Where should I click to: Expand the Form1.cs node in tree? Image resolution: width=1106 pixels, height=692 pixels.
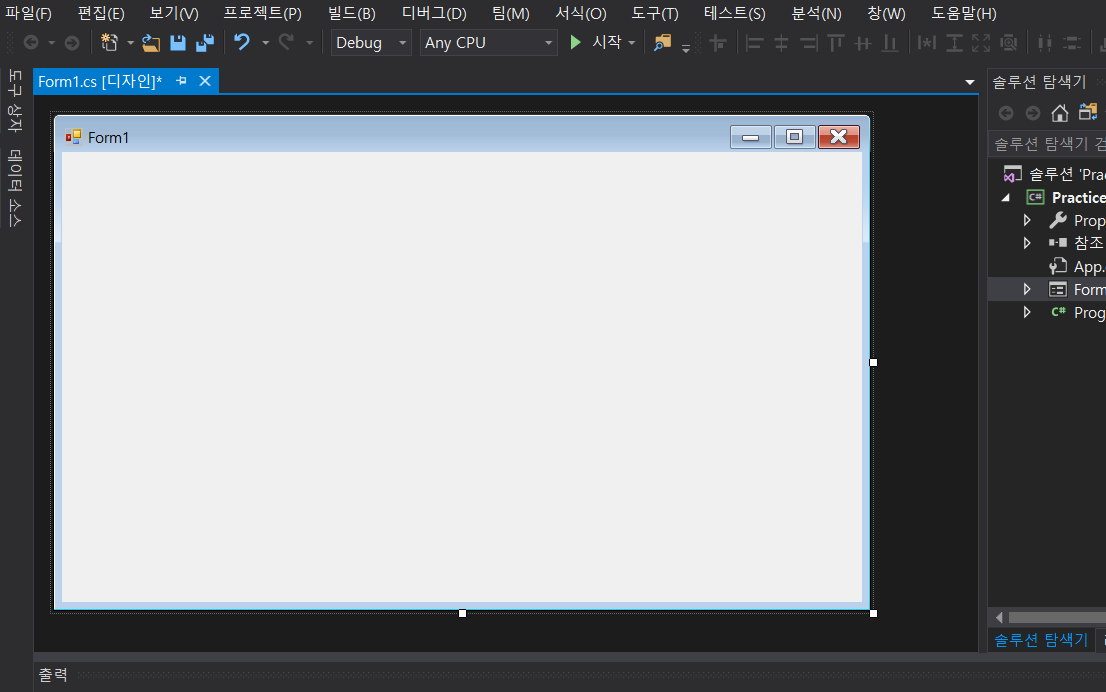1027,289
